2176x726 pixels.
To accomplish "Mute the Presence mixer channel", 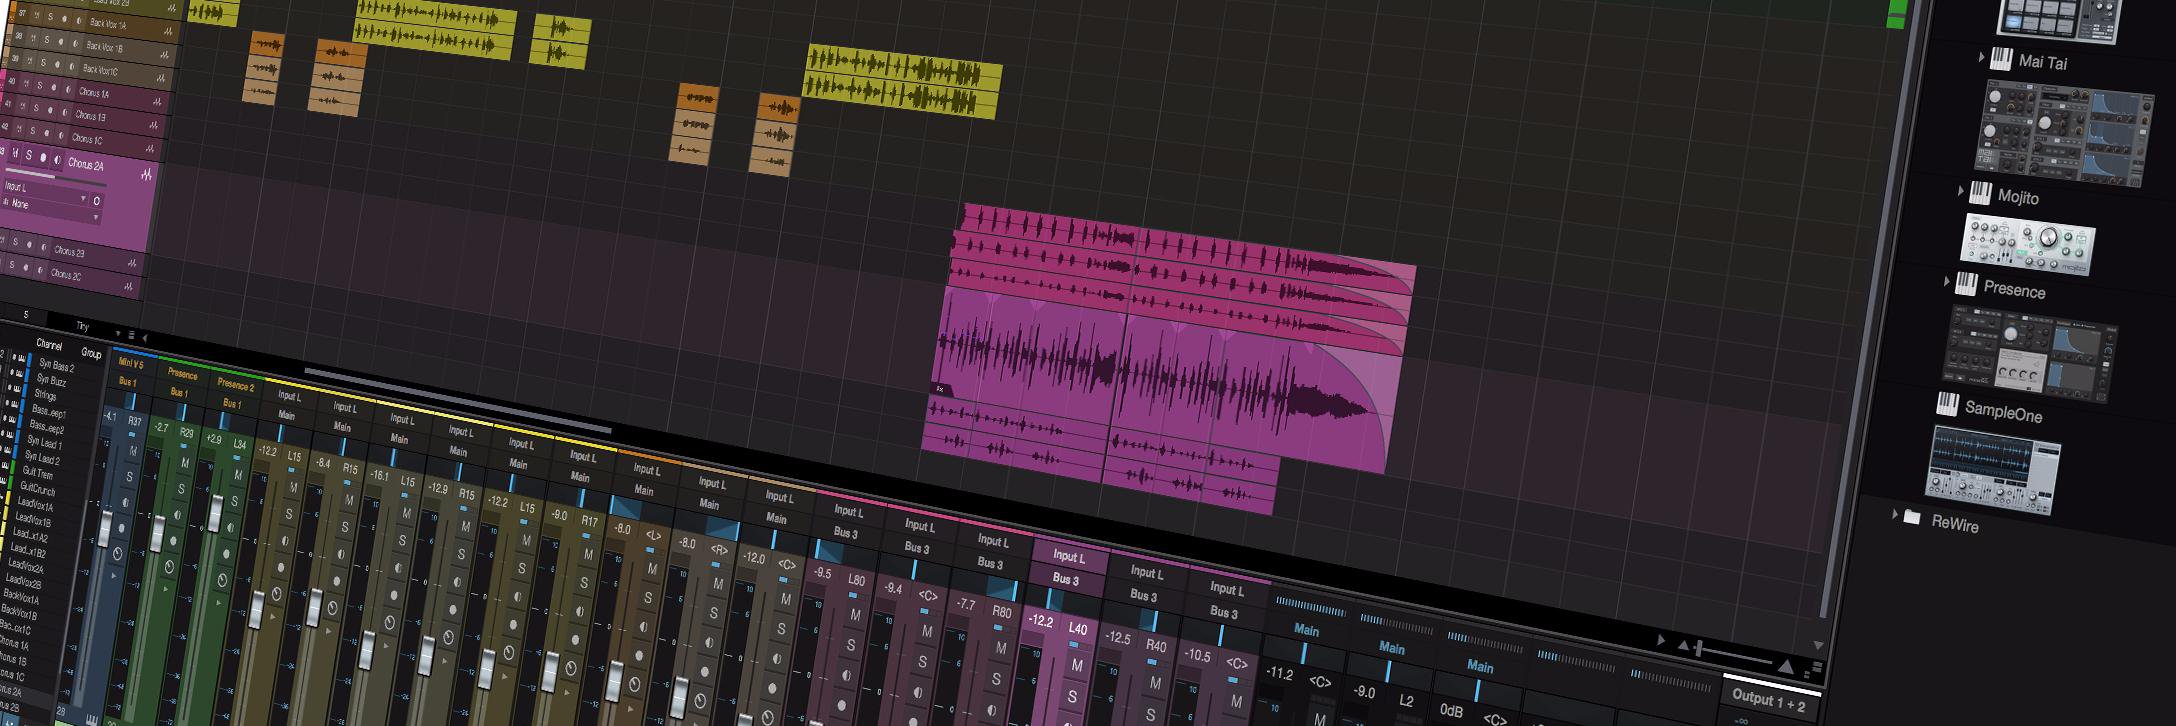I will (185, 464).
